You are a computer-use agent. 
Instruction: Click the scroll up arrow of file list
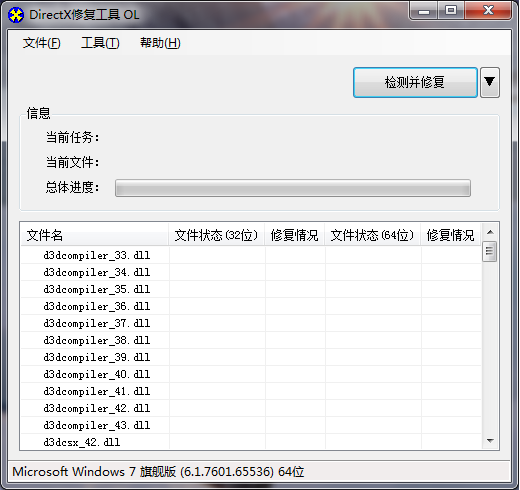490,232
